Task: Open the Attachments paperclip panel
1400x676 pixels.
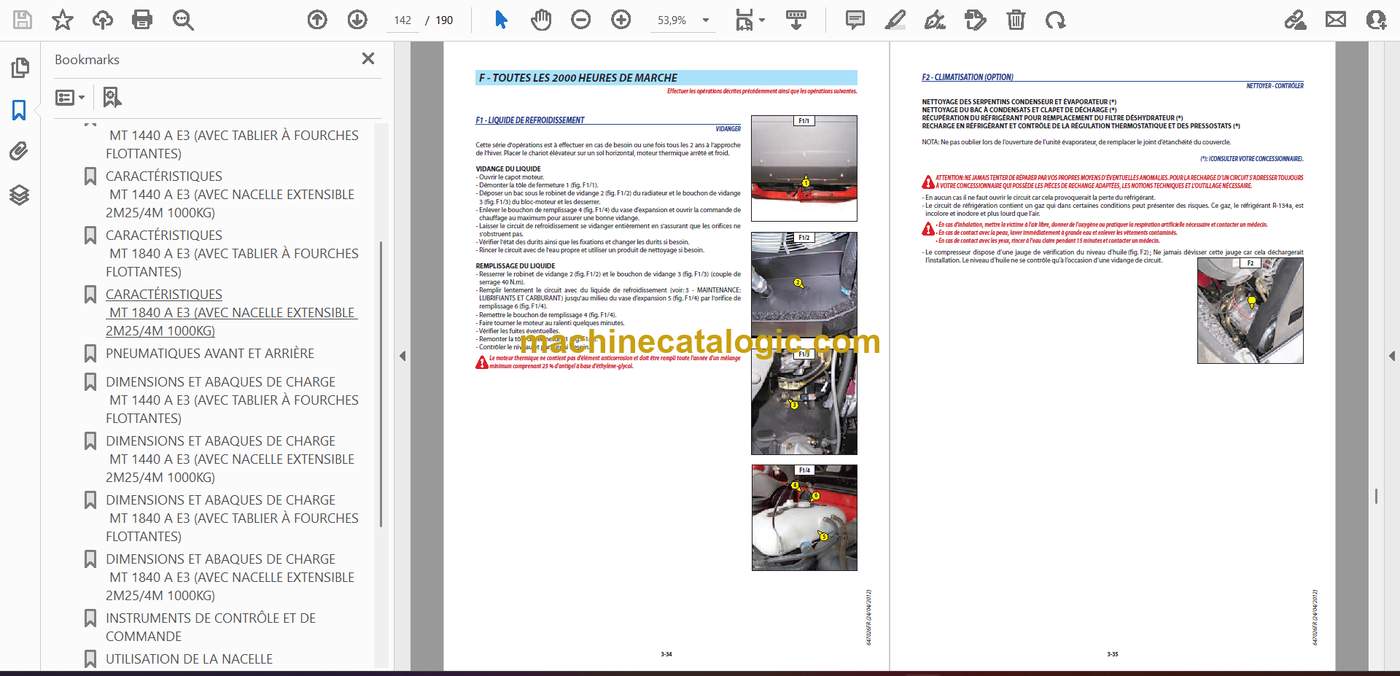Action: point(19,152)
